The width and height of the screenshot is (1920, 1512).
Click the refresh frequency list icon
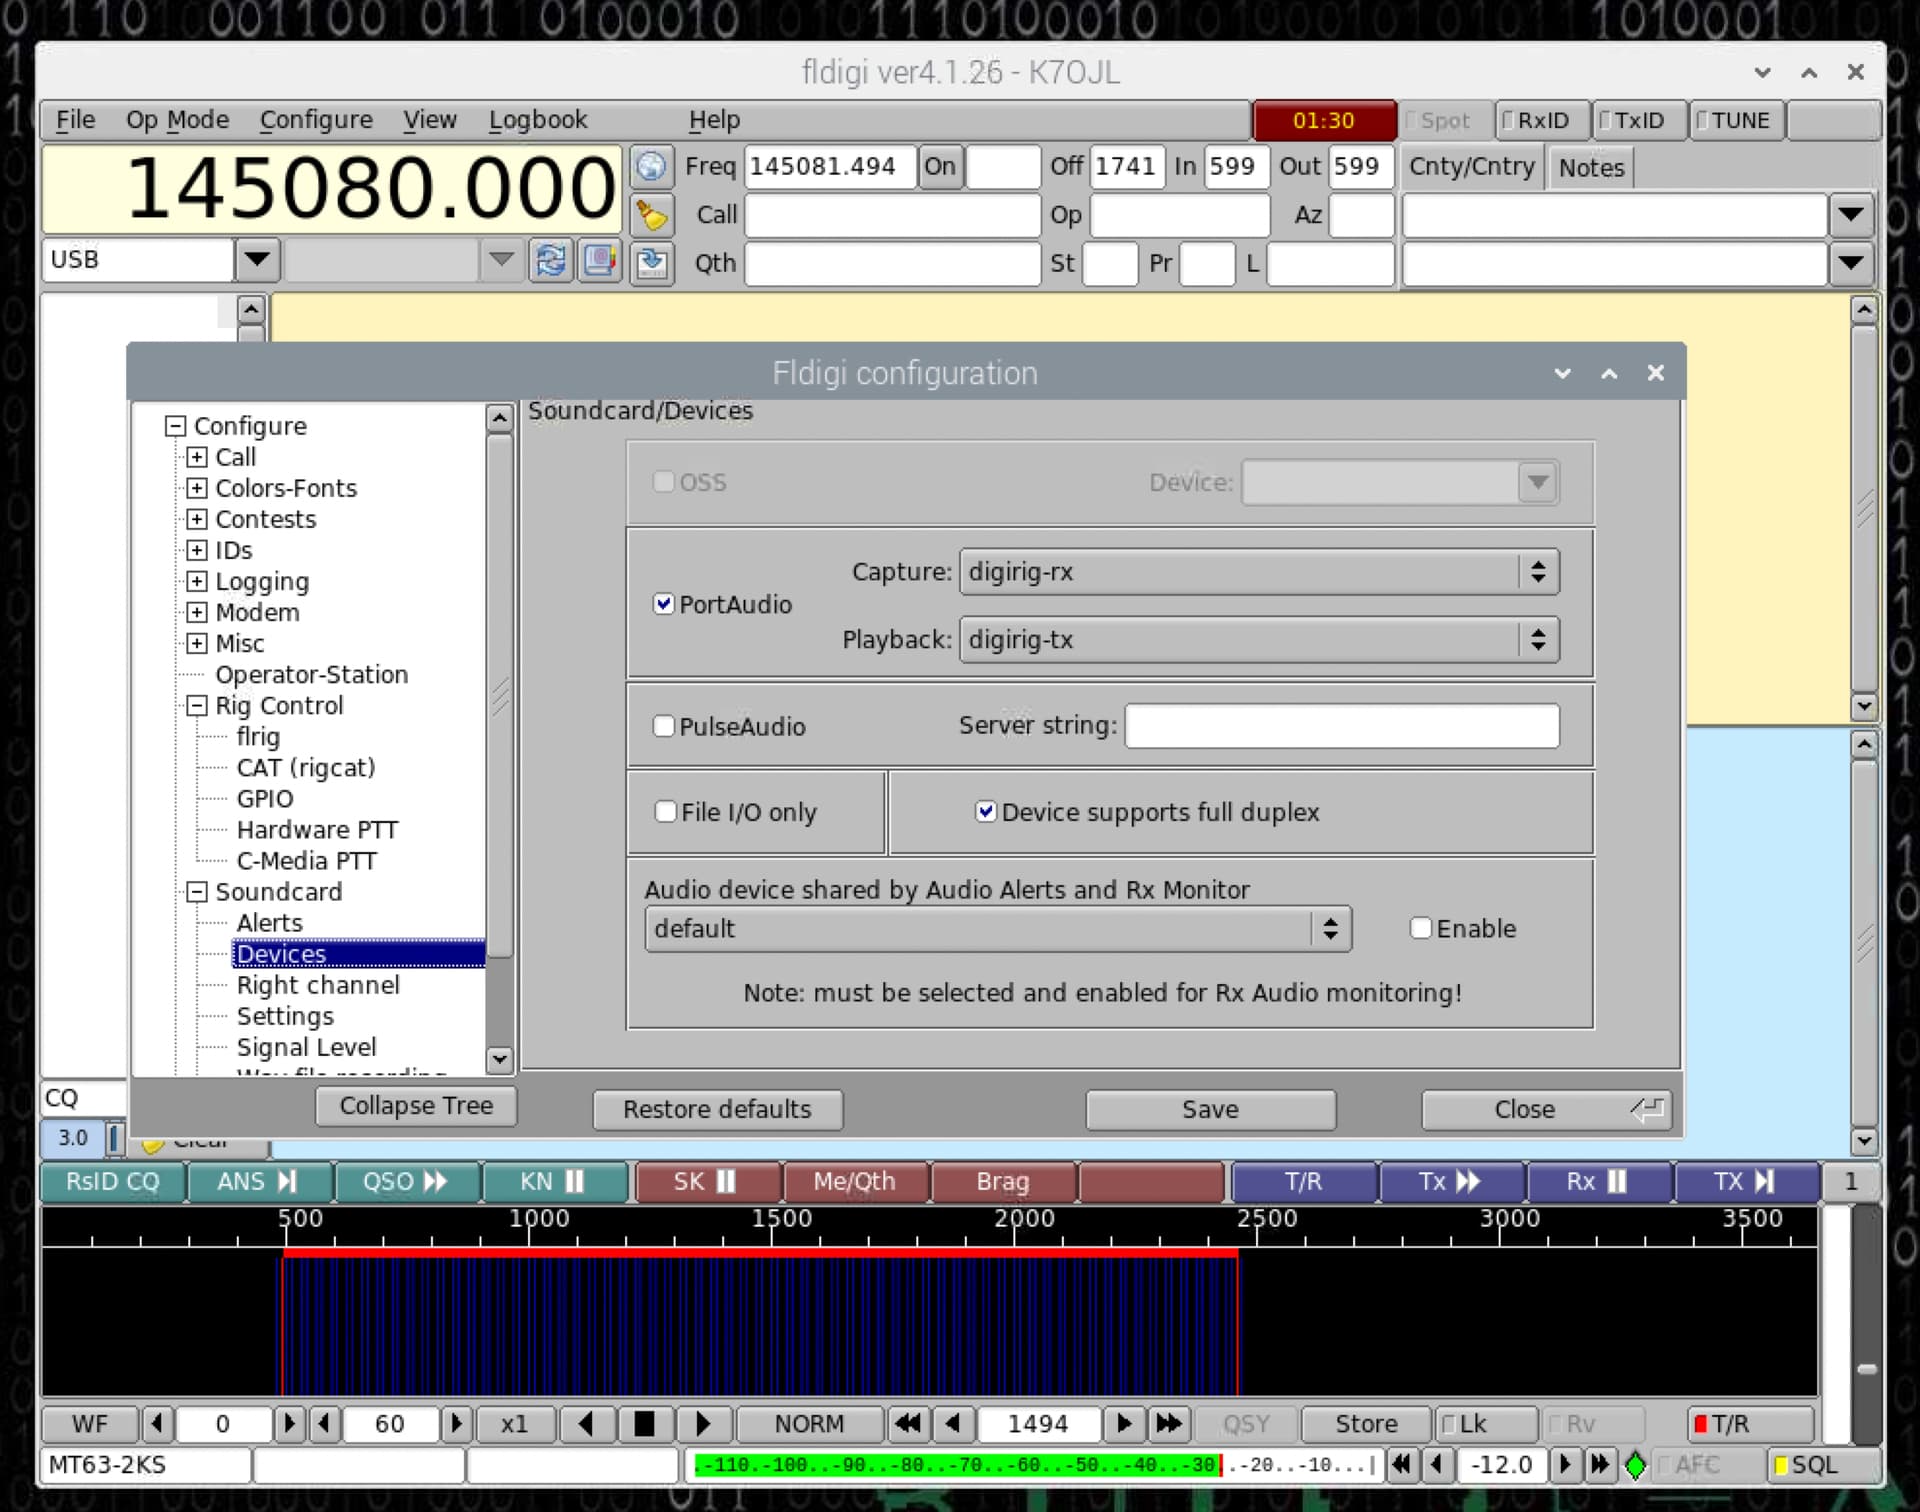551,260
